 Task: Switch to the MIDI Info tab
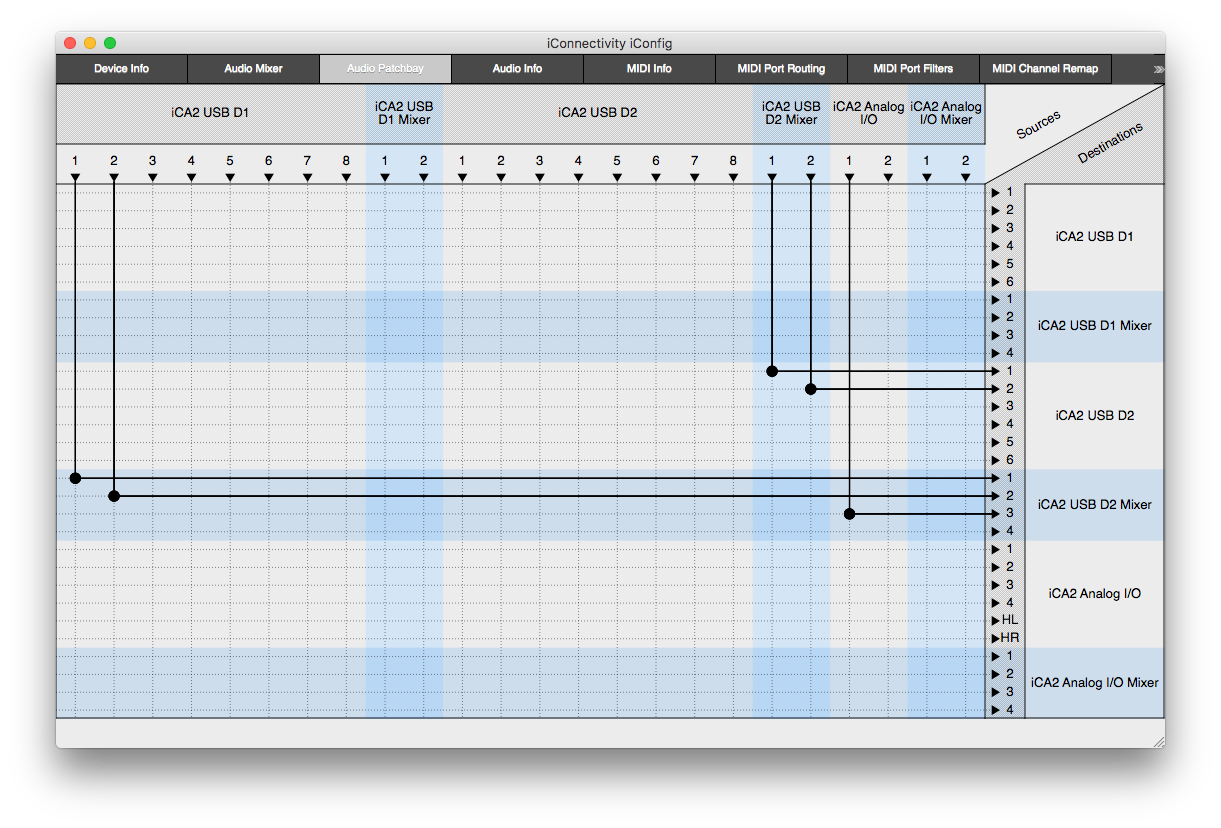tap(650, 69)
